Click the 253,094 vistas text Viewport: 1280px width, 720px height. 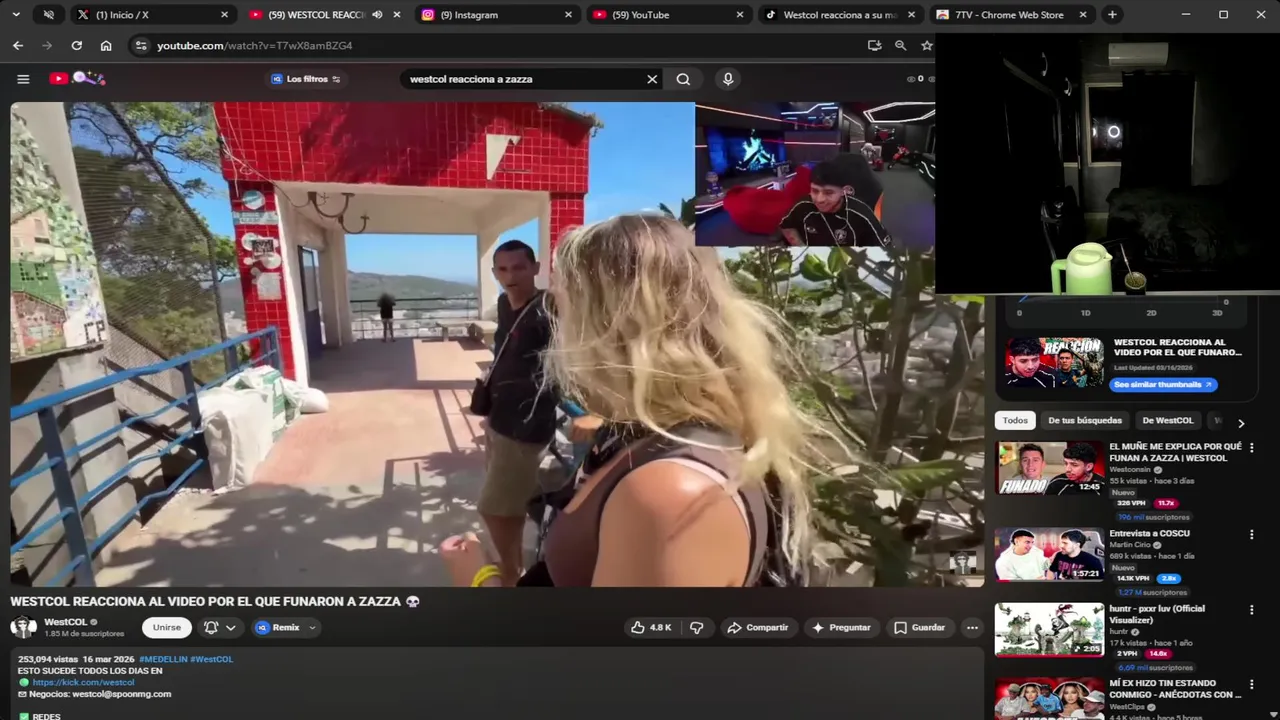tap(46, 659)
